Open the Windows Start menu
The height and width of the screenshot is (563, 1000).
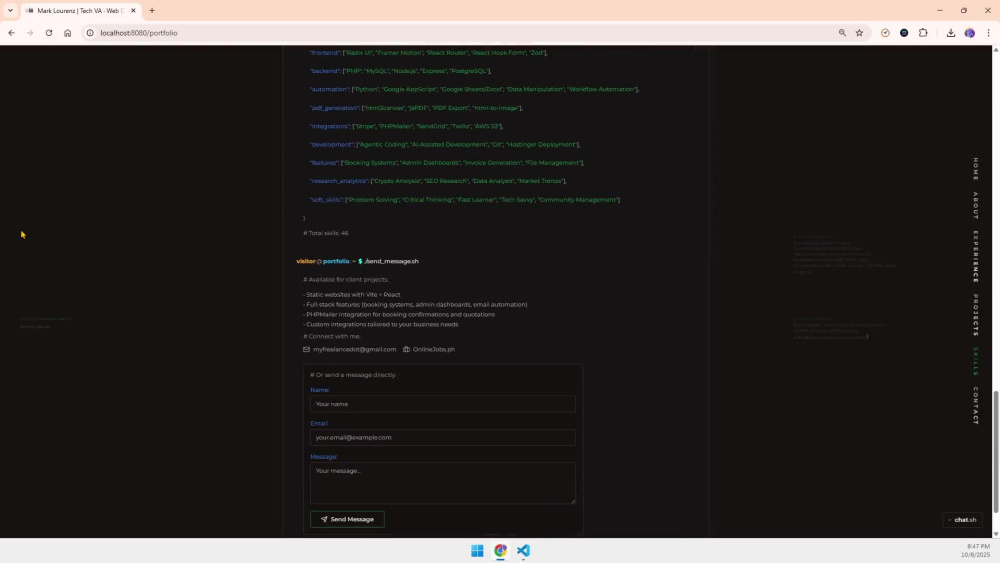[x=477, y=551]
